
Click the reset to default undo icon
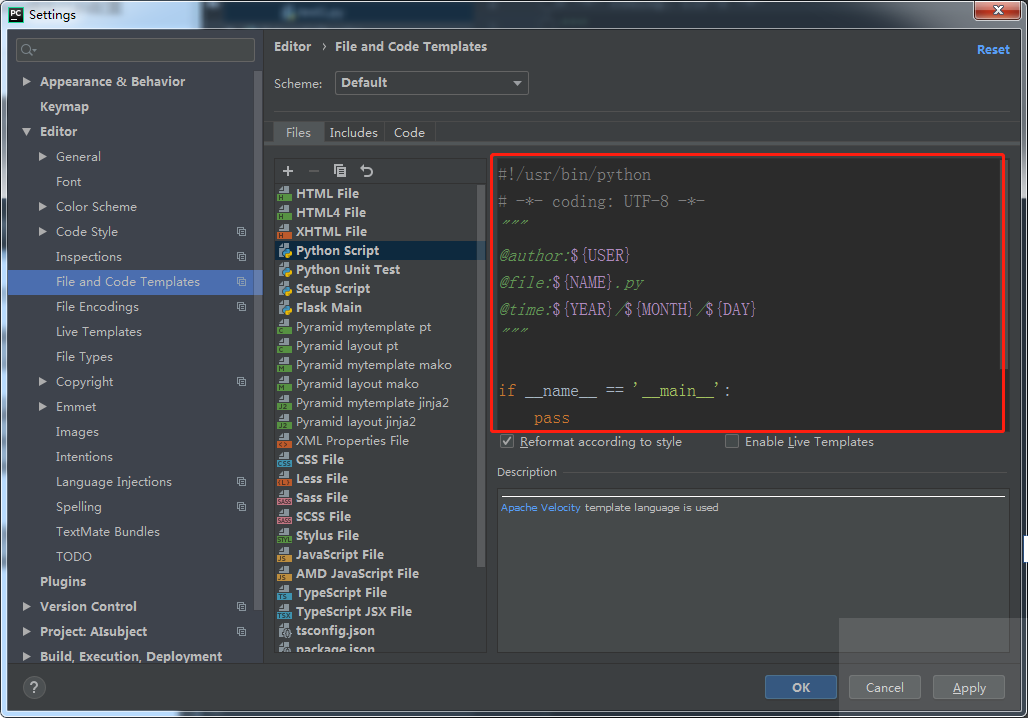click(366, 171)
